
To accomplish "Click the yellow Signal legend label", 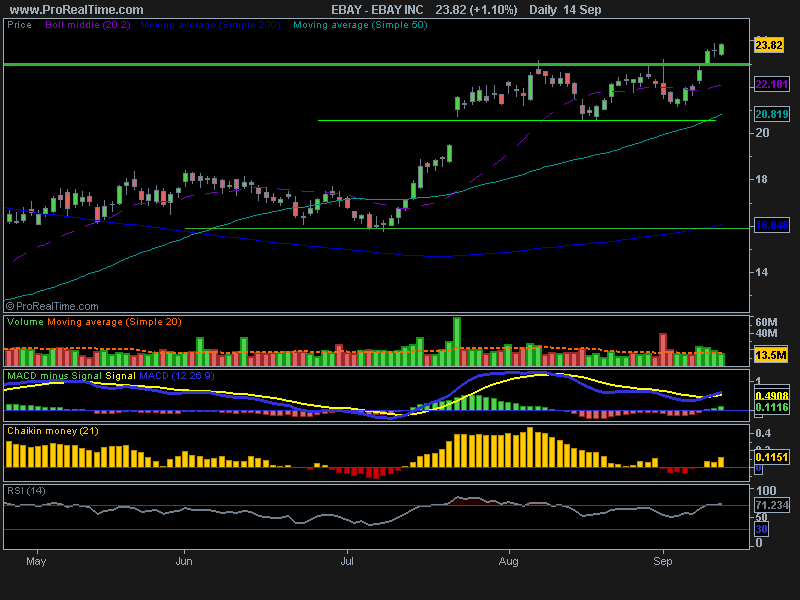I will click(x=120, y=376).
